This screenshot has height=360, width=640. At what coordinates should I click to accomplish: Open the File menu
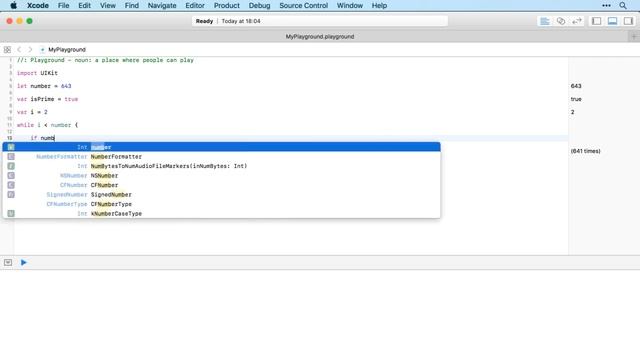tap(63, 6)
